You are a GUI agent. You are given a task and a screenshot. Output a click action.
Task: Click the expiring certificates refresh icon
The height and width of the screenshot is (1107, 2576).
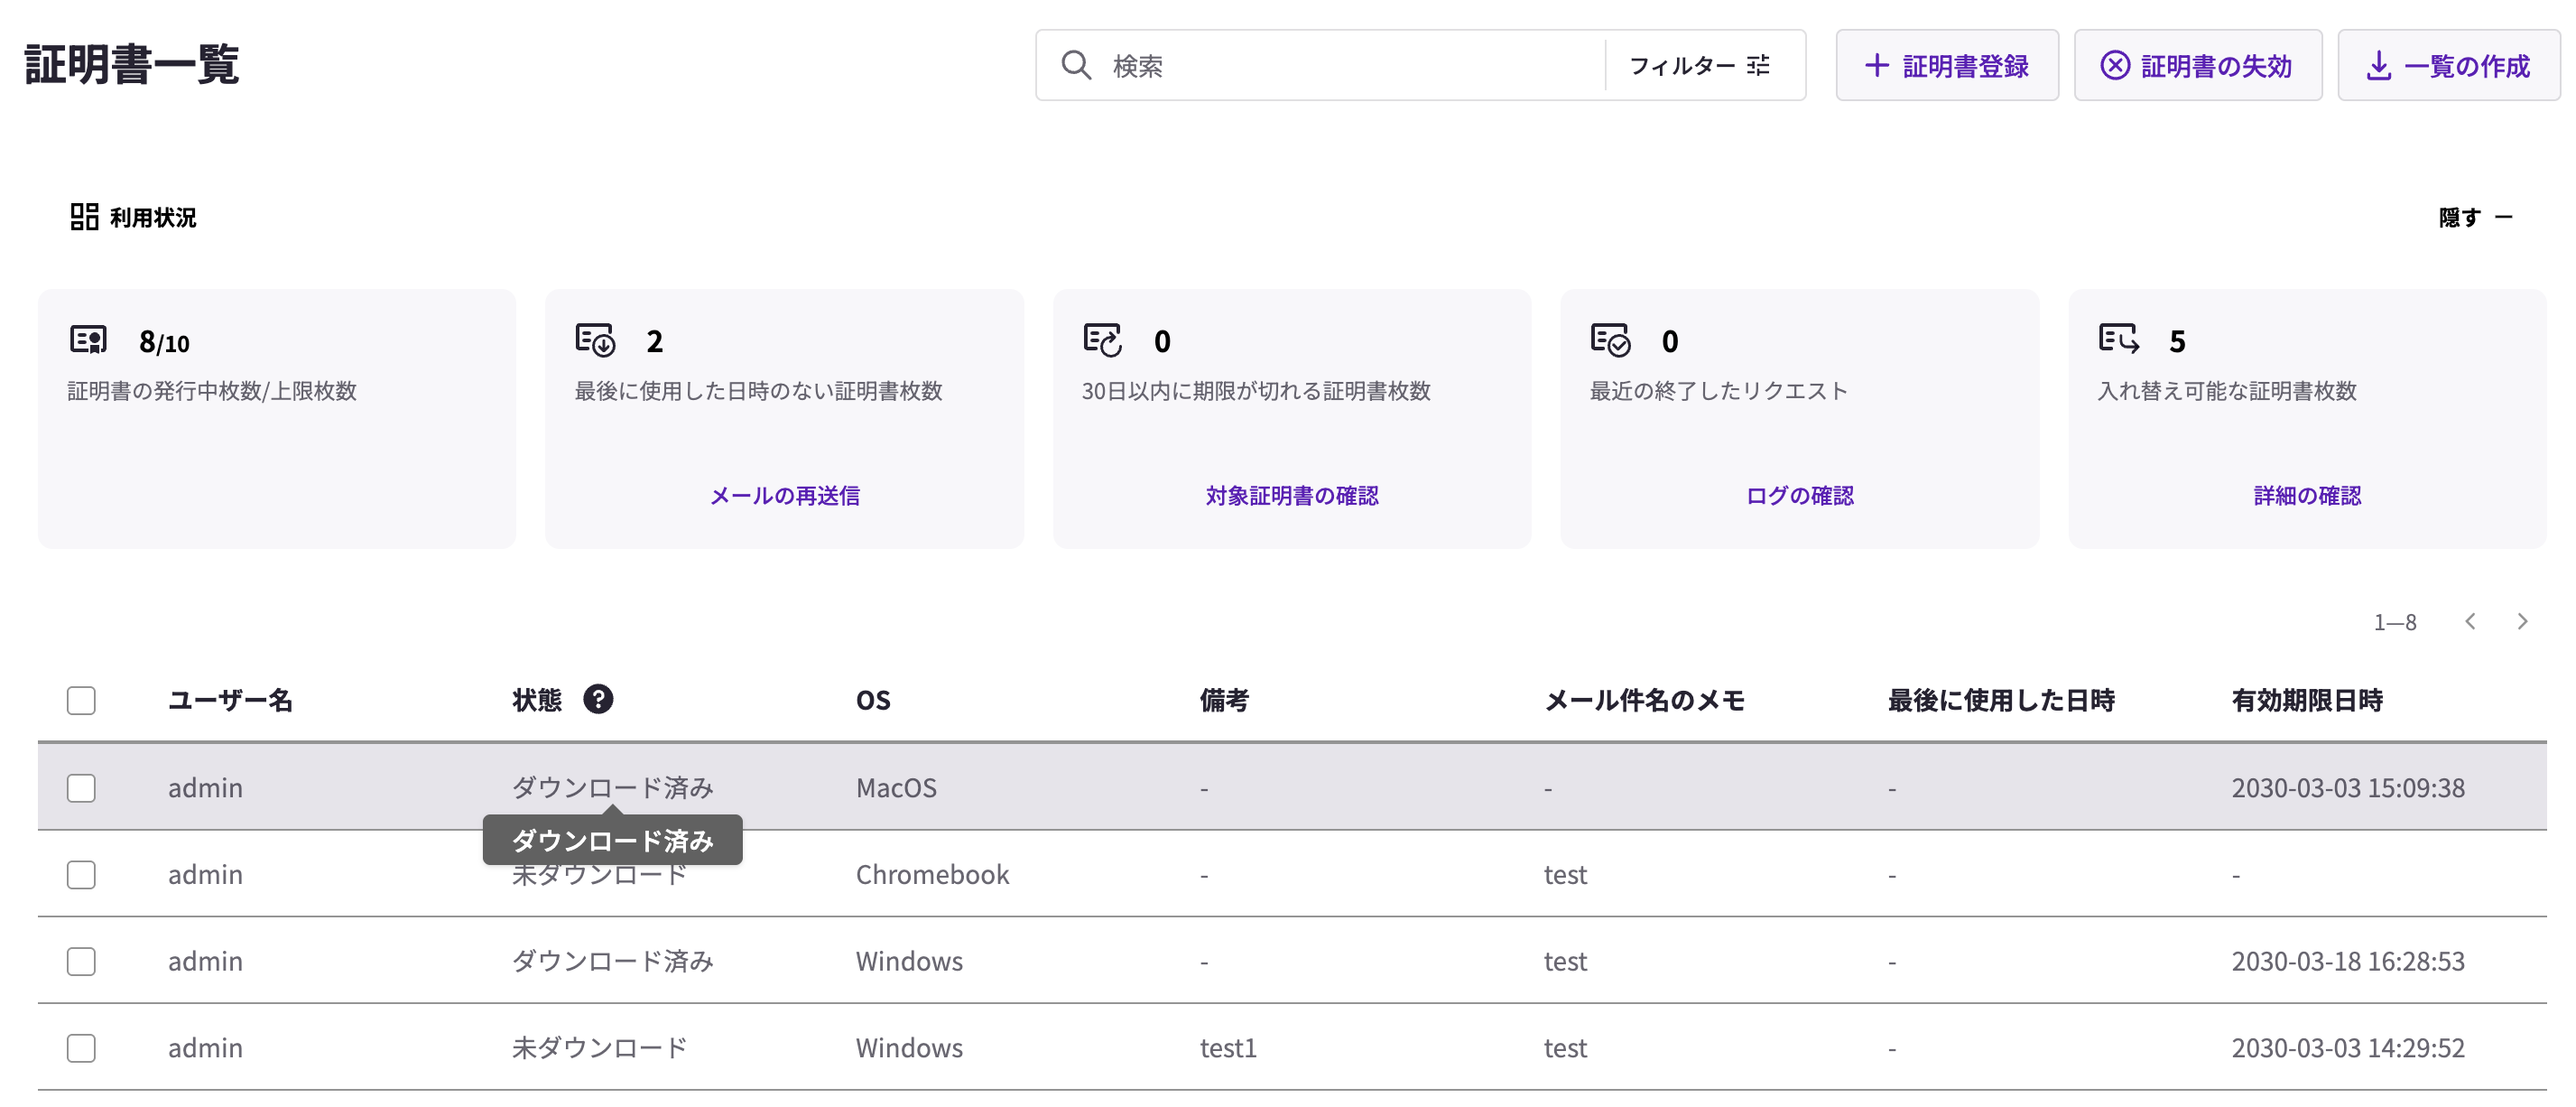point(1103,340)
